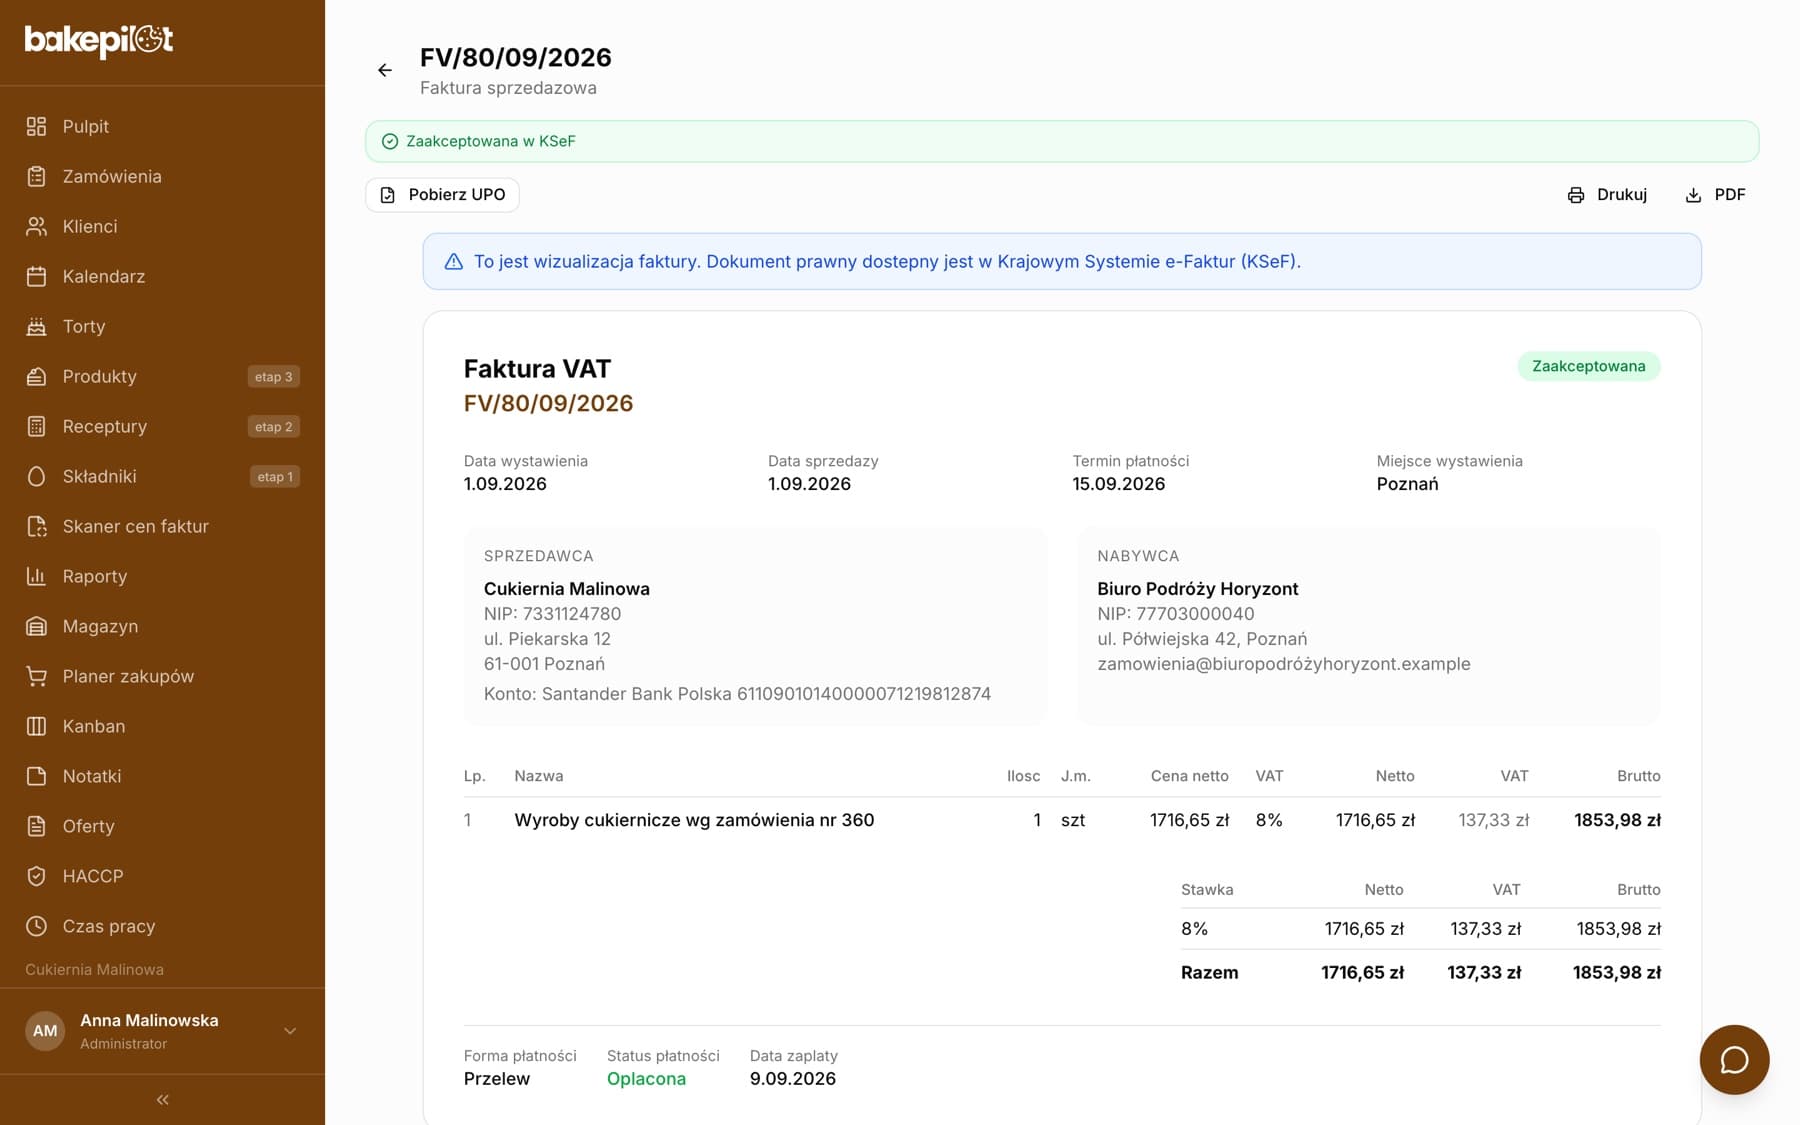Click seller name Cukiernia Malinowa in invoice
This screenshot has height=1125, width=1800.
point(567,589)
